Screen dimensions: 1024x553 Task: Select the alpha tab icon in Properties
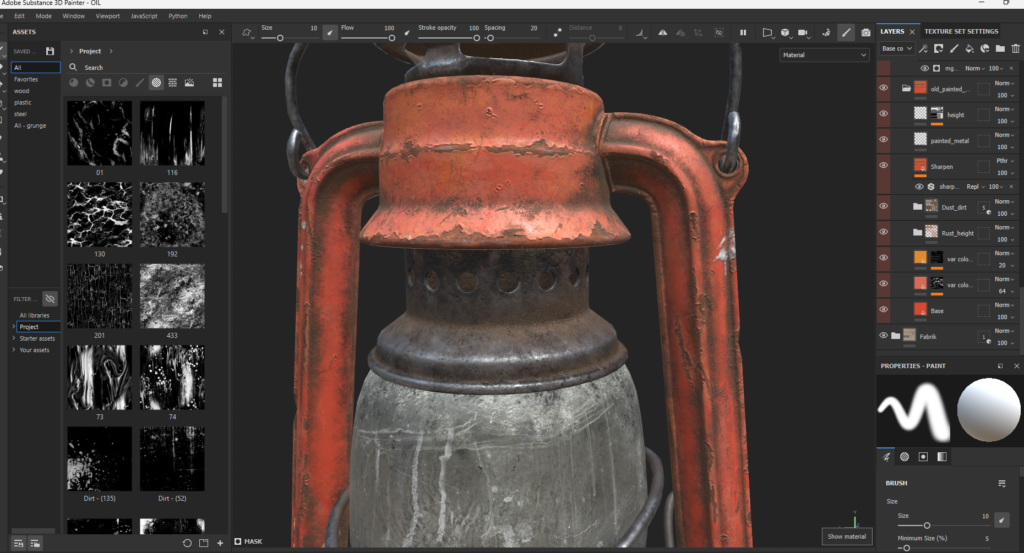coord(904,456)
